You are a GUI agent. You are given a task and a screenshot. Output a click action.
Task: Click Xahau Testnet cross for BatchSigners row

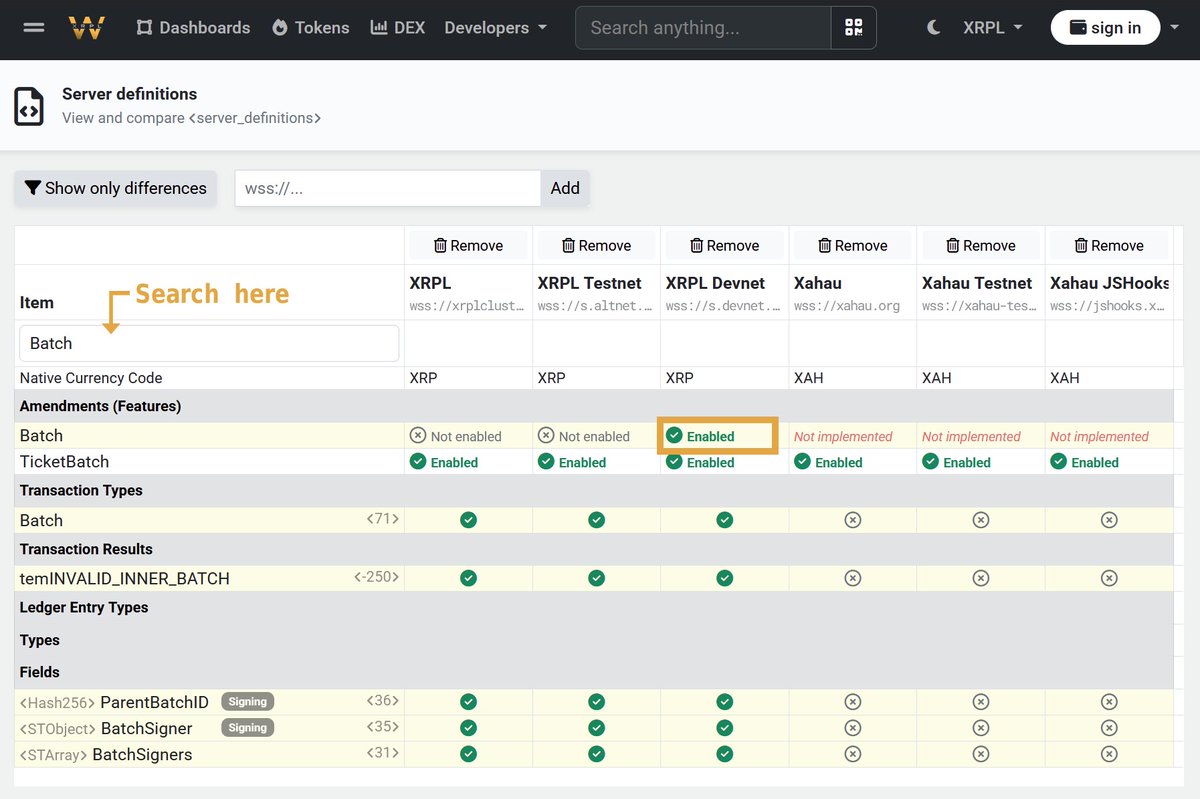click(981, 754)
